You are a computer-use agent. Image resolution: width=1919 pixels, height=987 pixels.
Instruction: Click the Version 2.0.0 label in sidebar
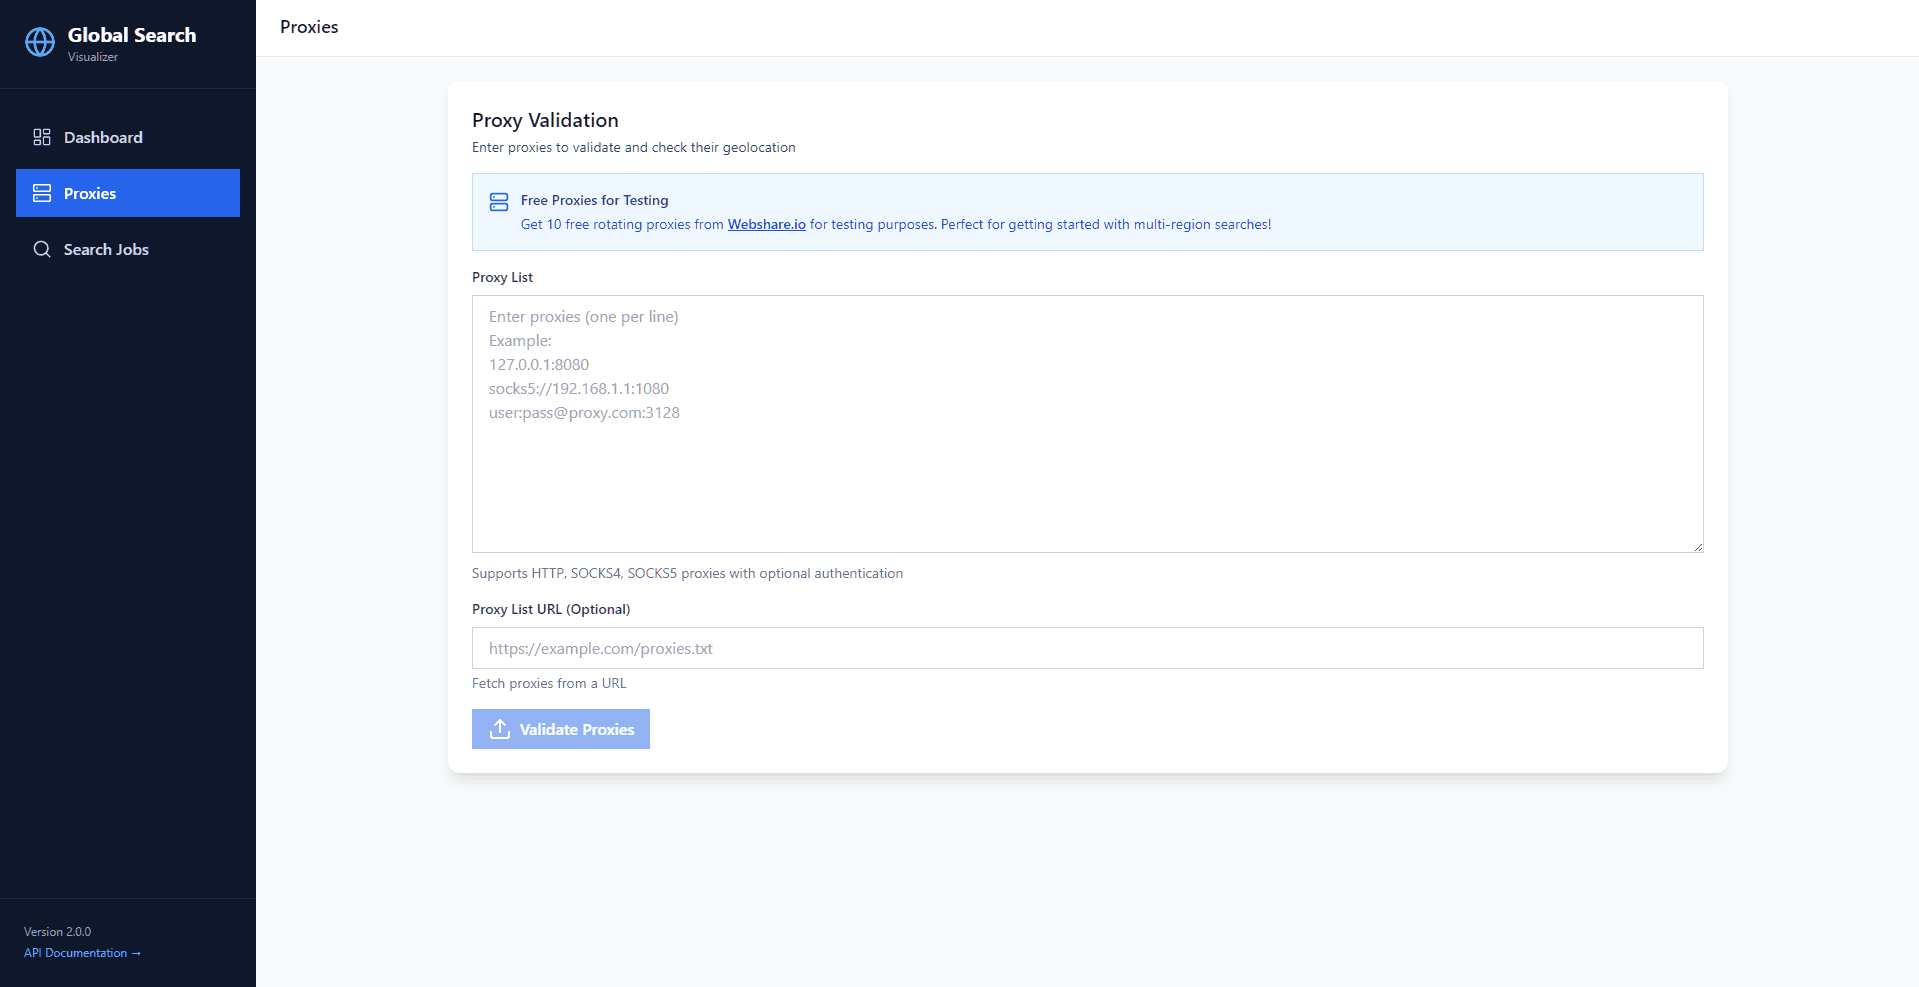click(x=57, y=931)
